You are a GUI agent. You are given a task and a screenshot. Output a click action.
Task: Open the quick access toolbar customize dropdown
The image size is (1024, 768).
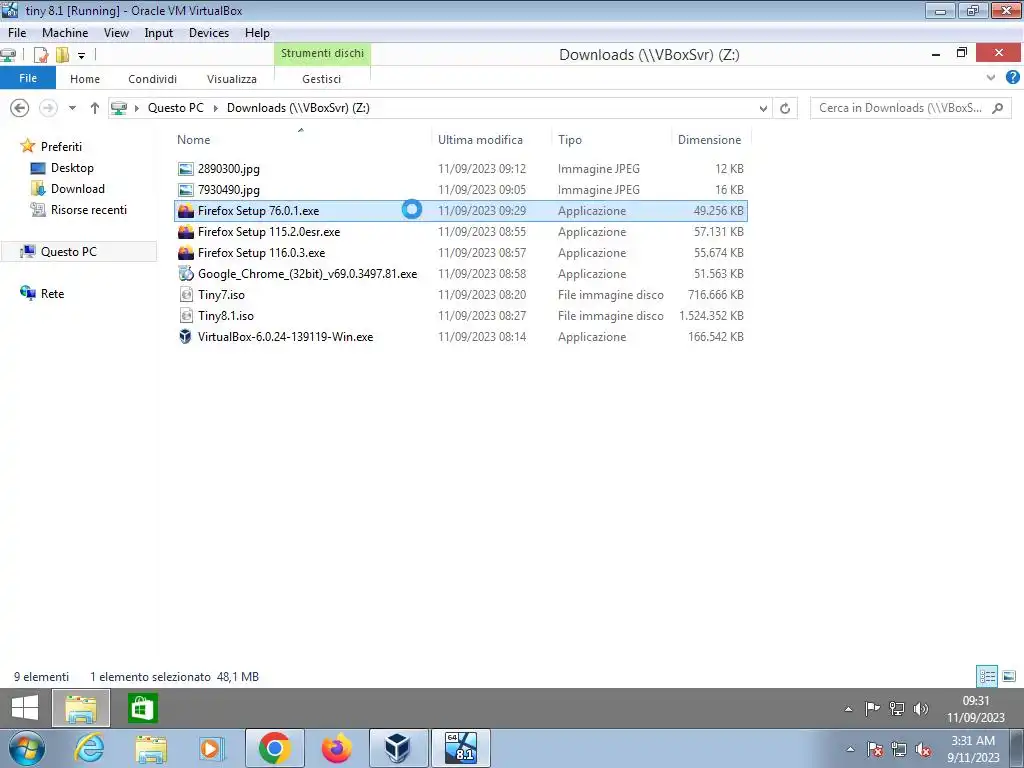click(82, 56)
